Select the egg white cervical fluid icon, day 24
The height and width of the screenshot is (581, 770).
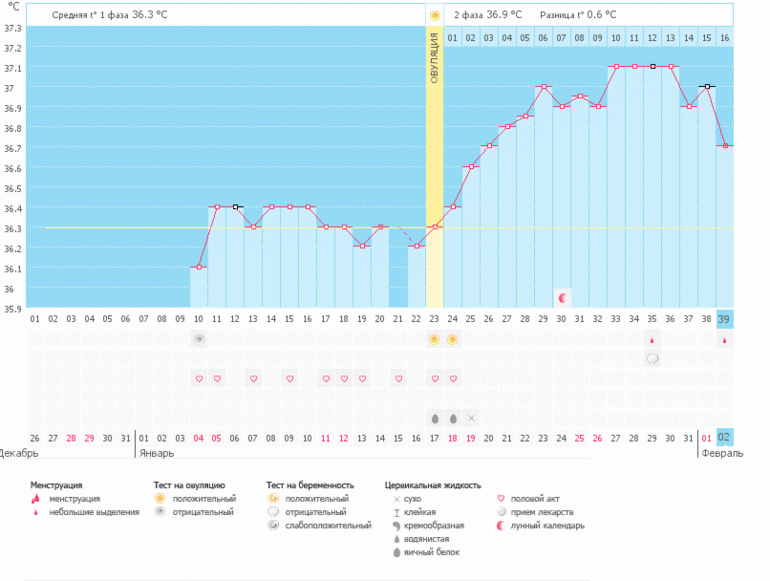tap(453, 418)
